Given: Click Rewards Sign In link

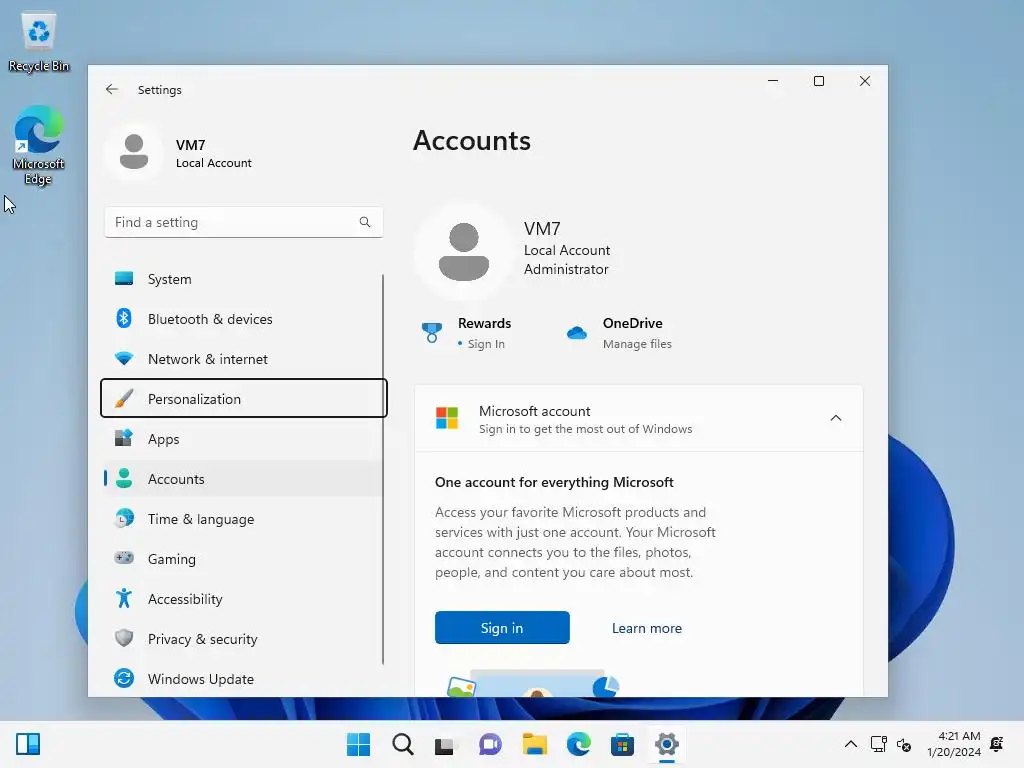Looking at the screenshot, I should pyautogui.click(x=486, y=344).
